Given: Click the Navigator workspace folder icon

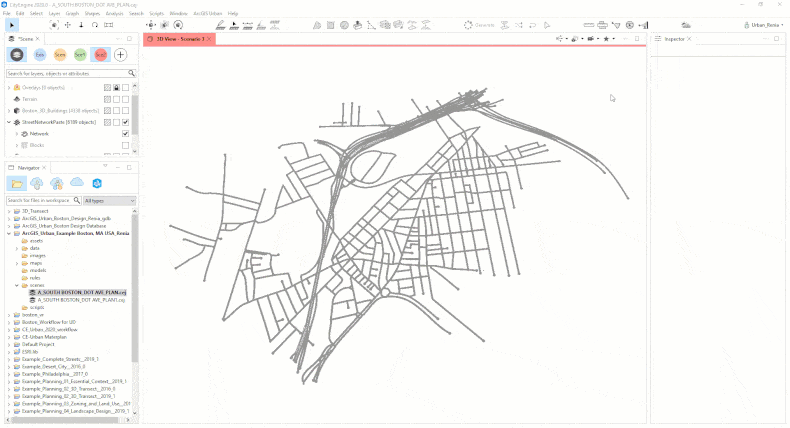Looking at the screenshot, I should coord(17,184).
